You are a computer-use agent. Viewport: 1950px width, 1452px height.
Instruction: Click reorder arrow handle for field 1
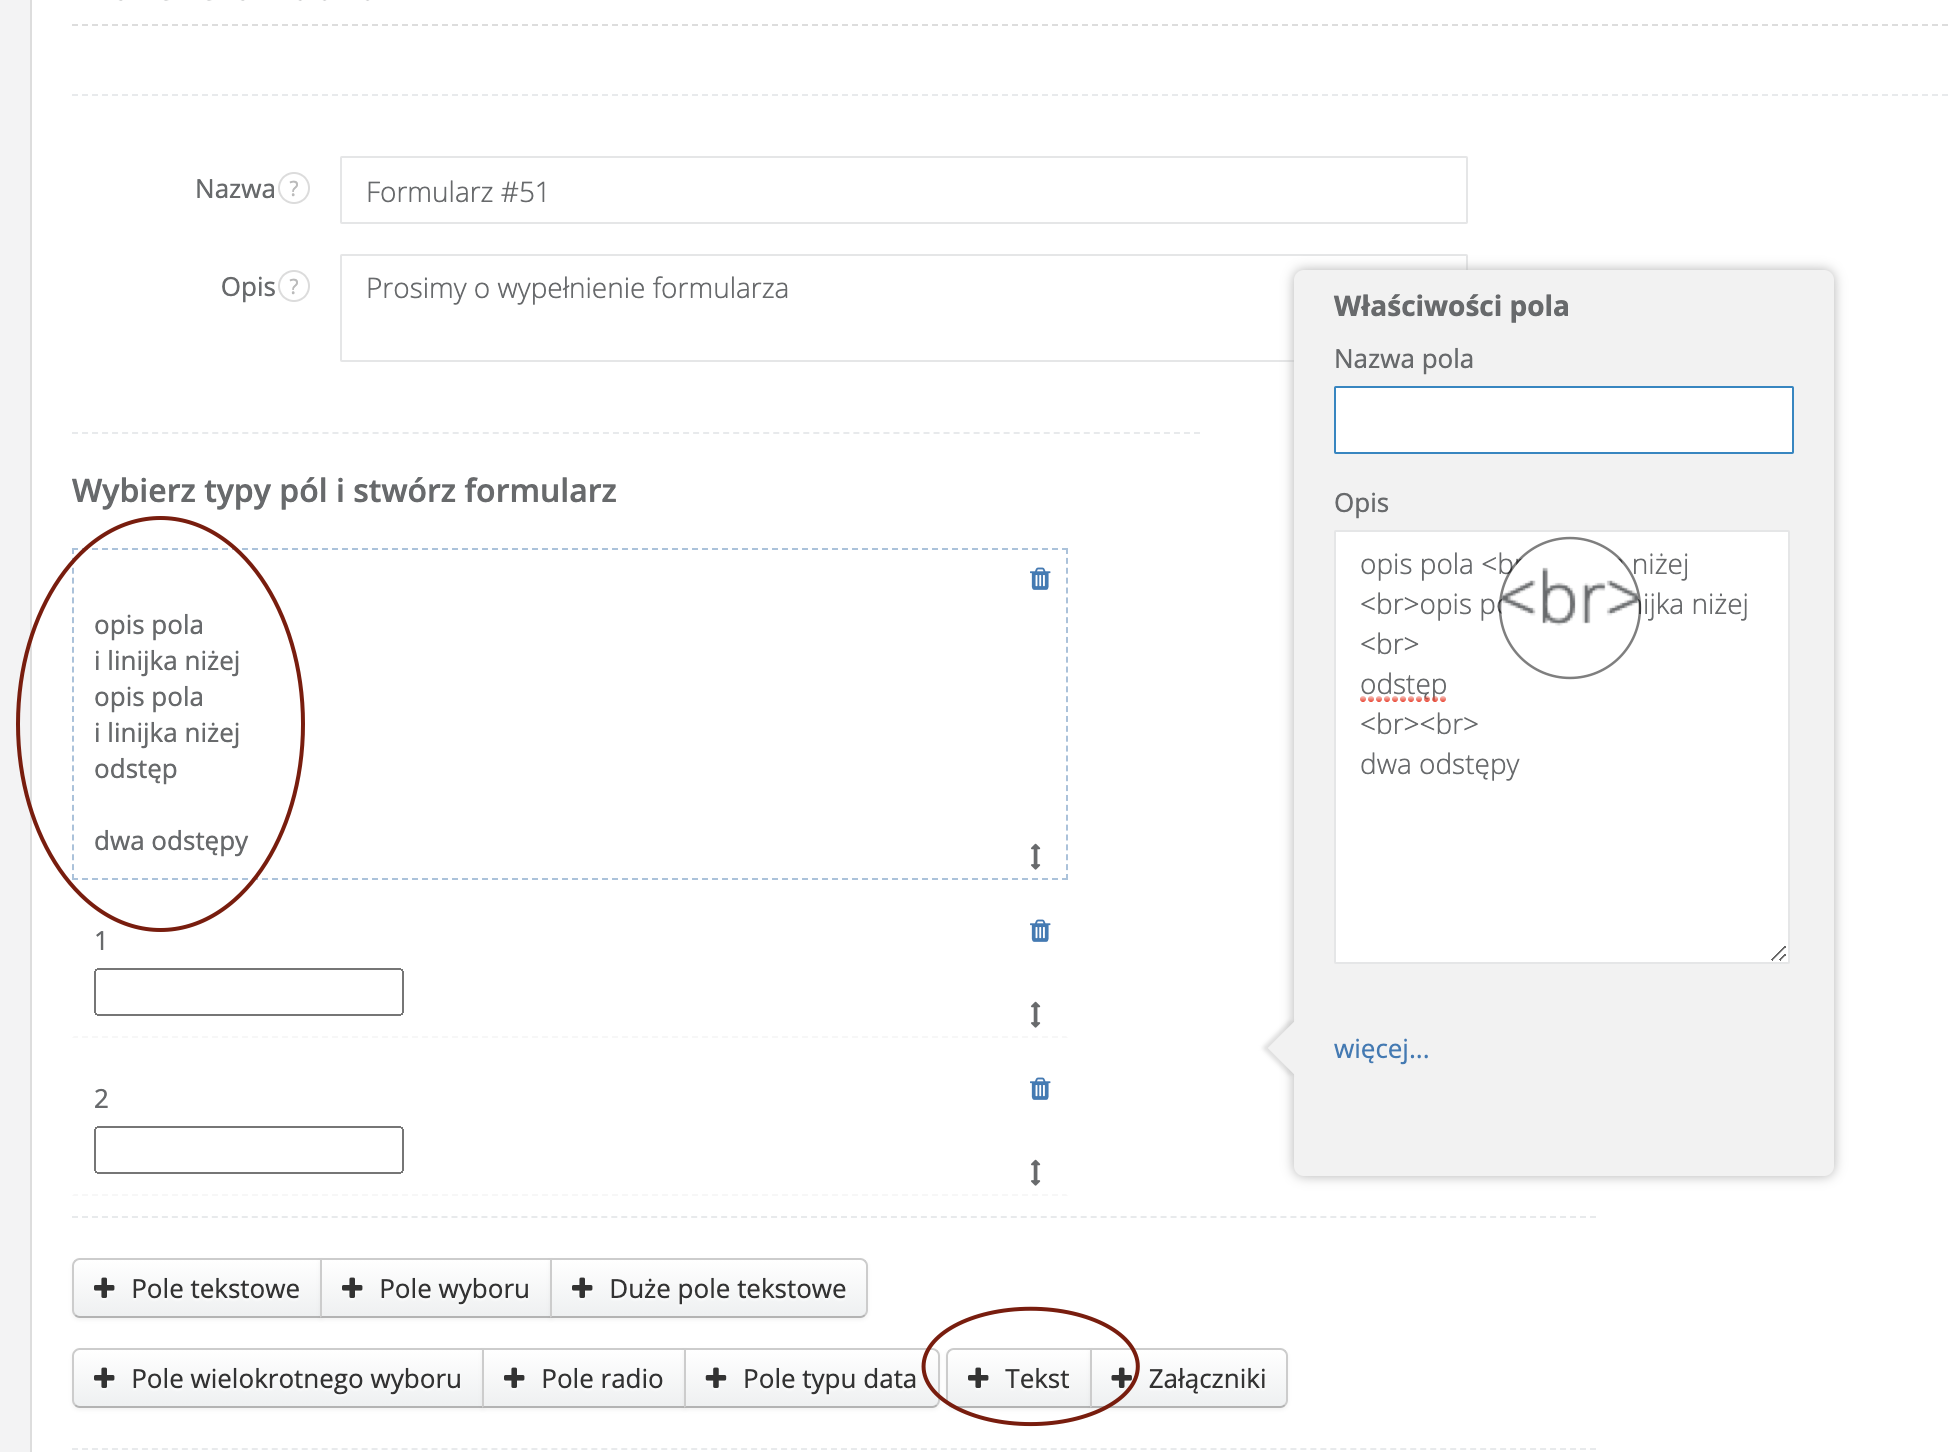tap(1036, 1014)
